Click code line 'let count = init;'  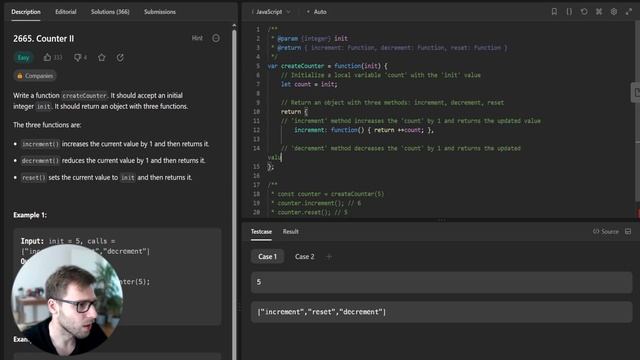(x=309, y=84)
